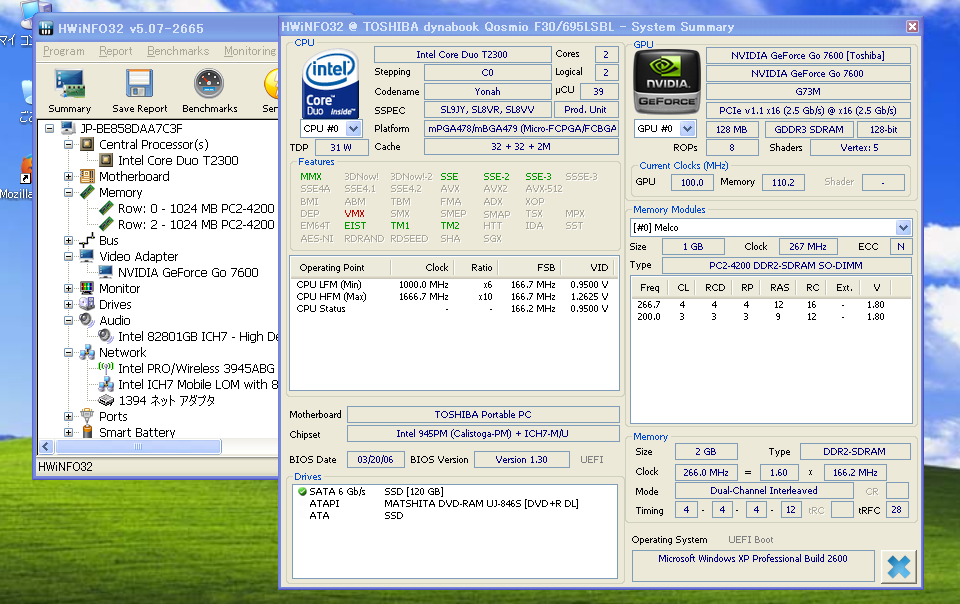Select the Network tree icon
Viewport: 960px width, 604px height.
(x=87, y=352)
